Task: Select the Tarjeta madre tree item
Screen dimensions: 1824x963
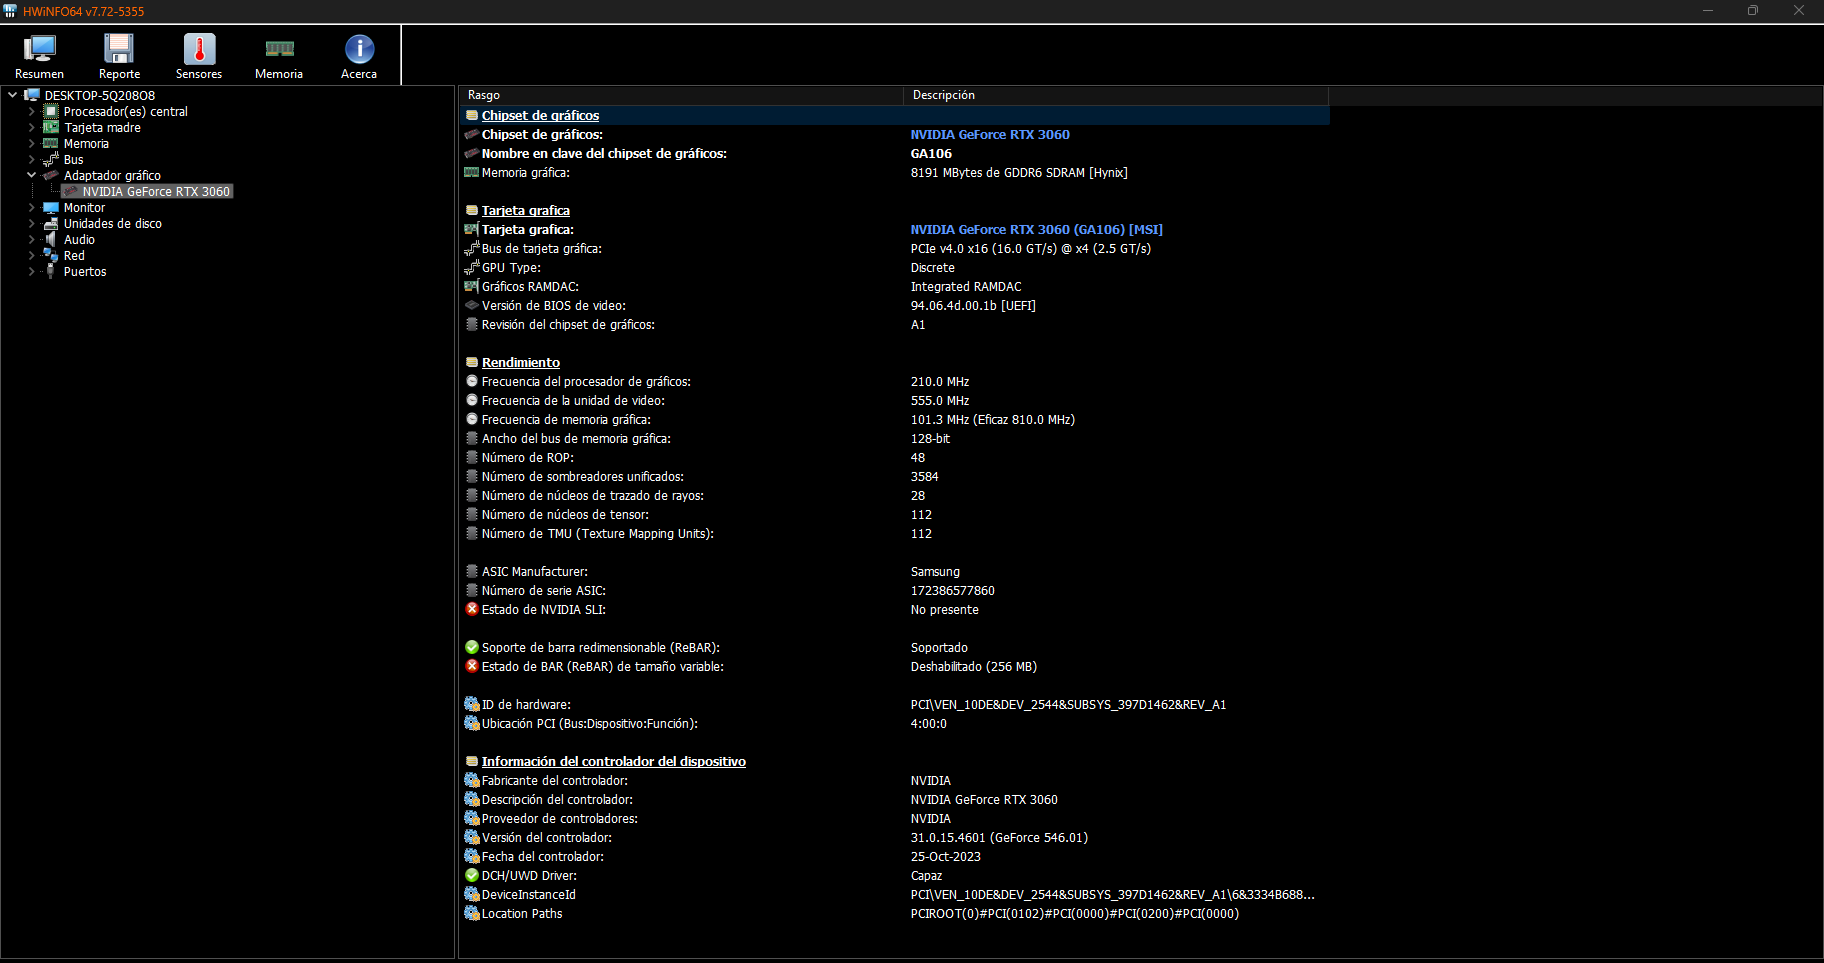Action: point(102,128)
